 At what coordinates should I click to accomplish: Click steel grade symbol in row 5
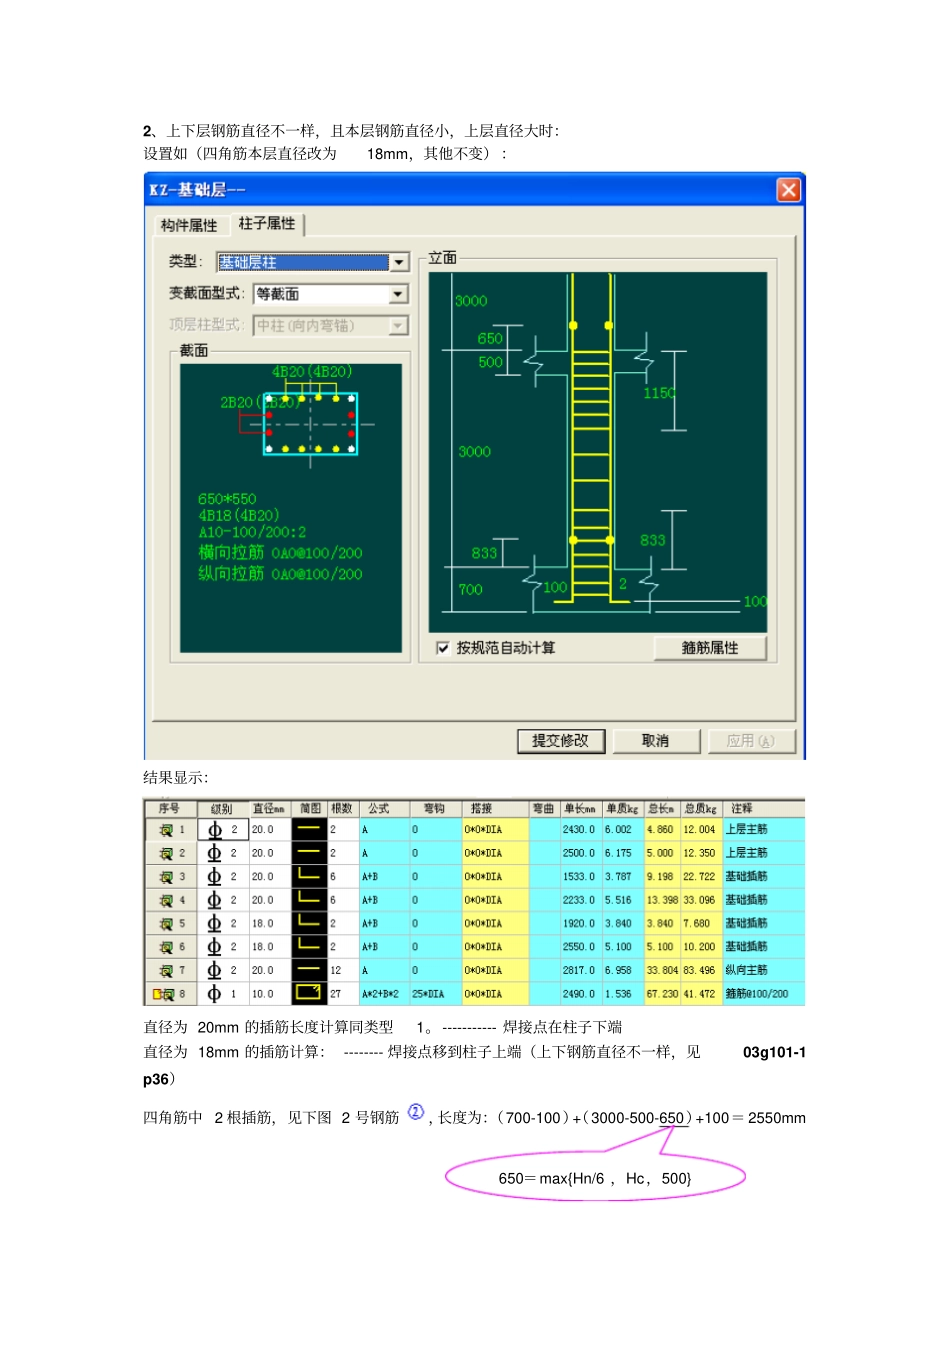[x=214, y=924]
